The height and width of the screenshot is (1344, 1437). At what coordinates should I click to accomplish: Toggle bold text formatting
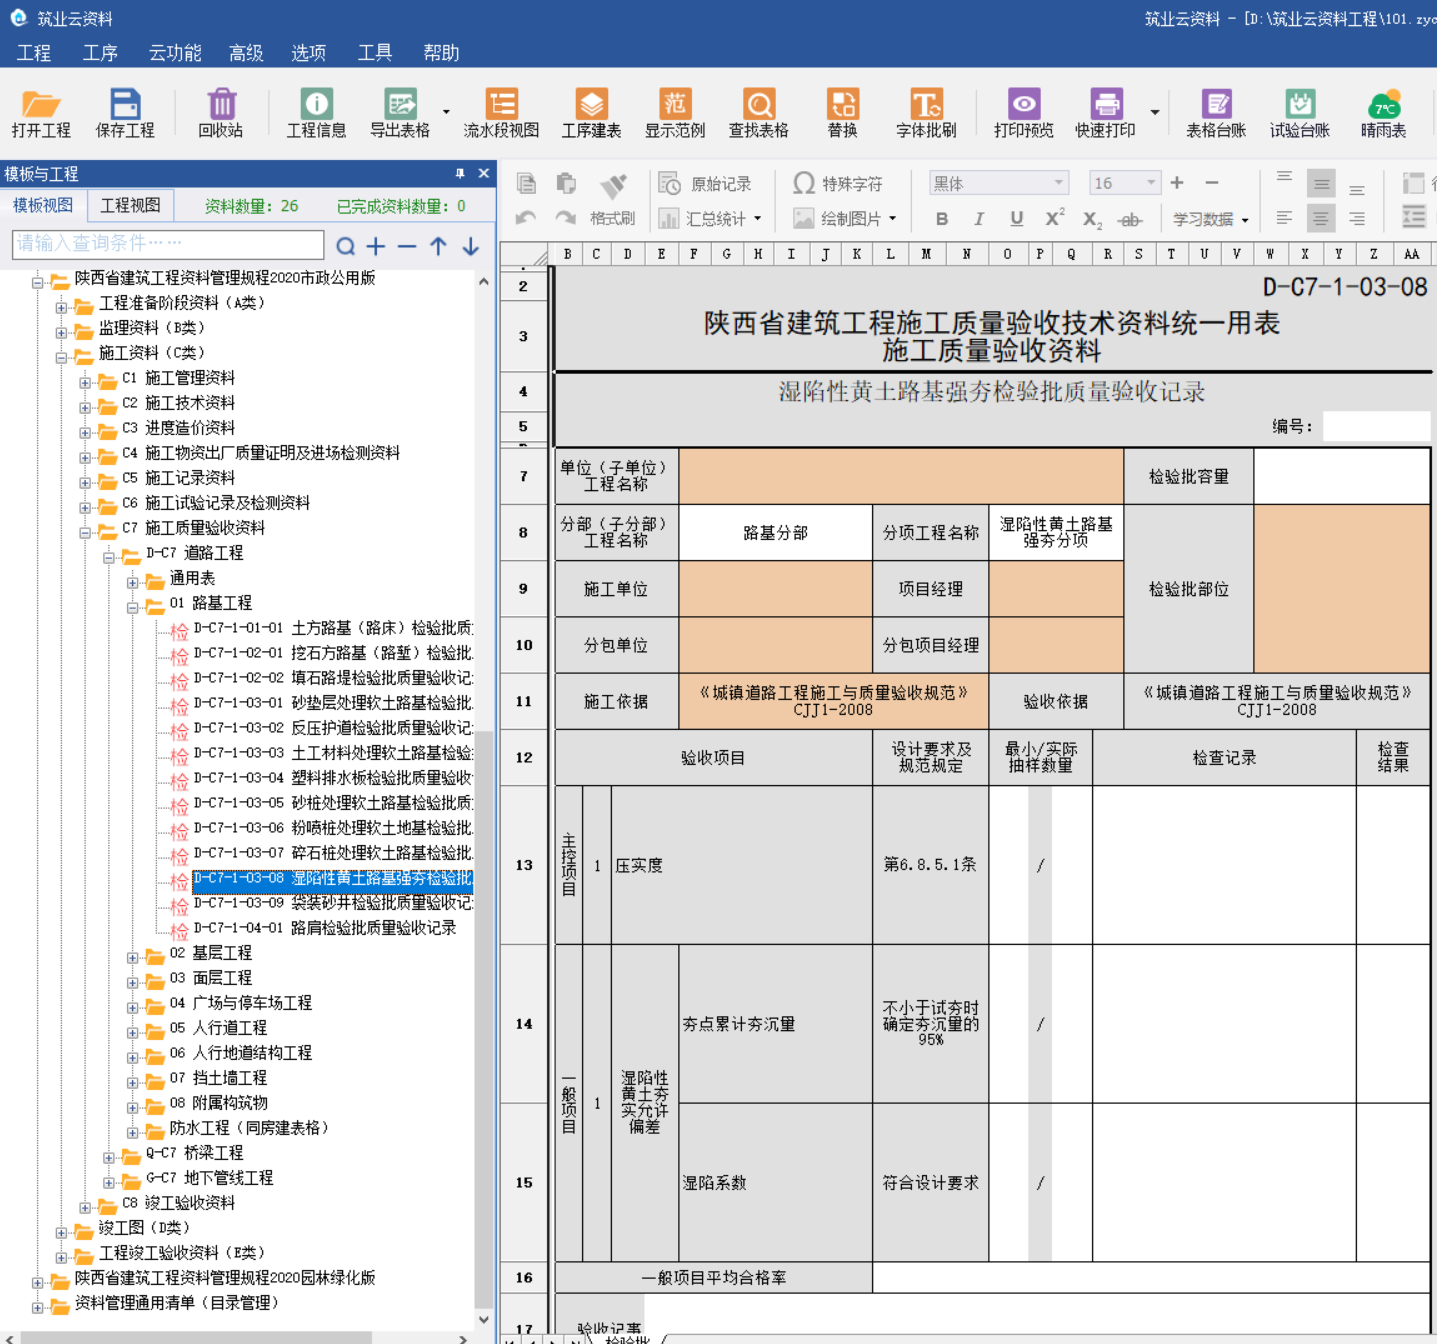942,219
